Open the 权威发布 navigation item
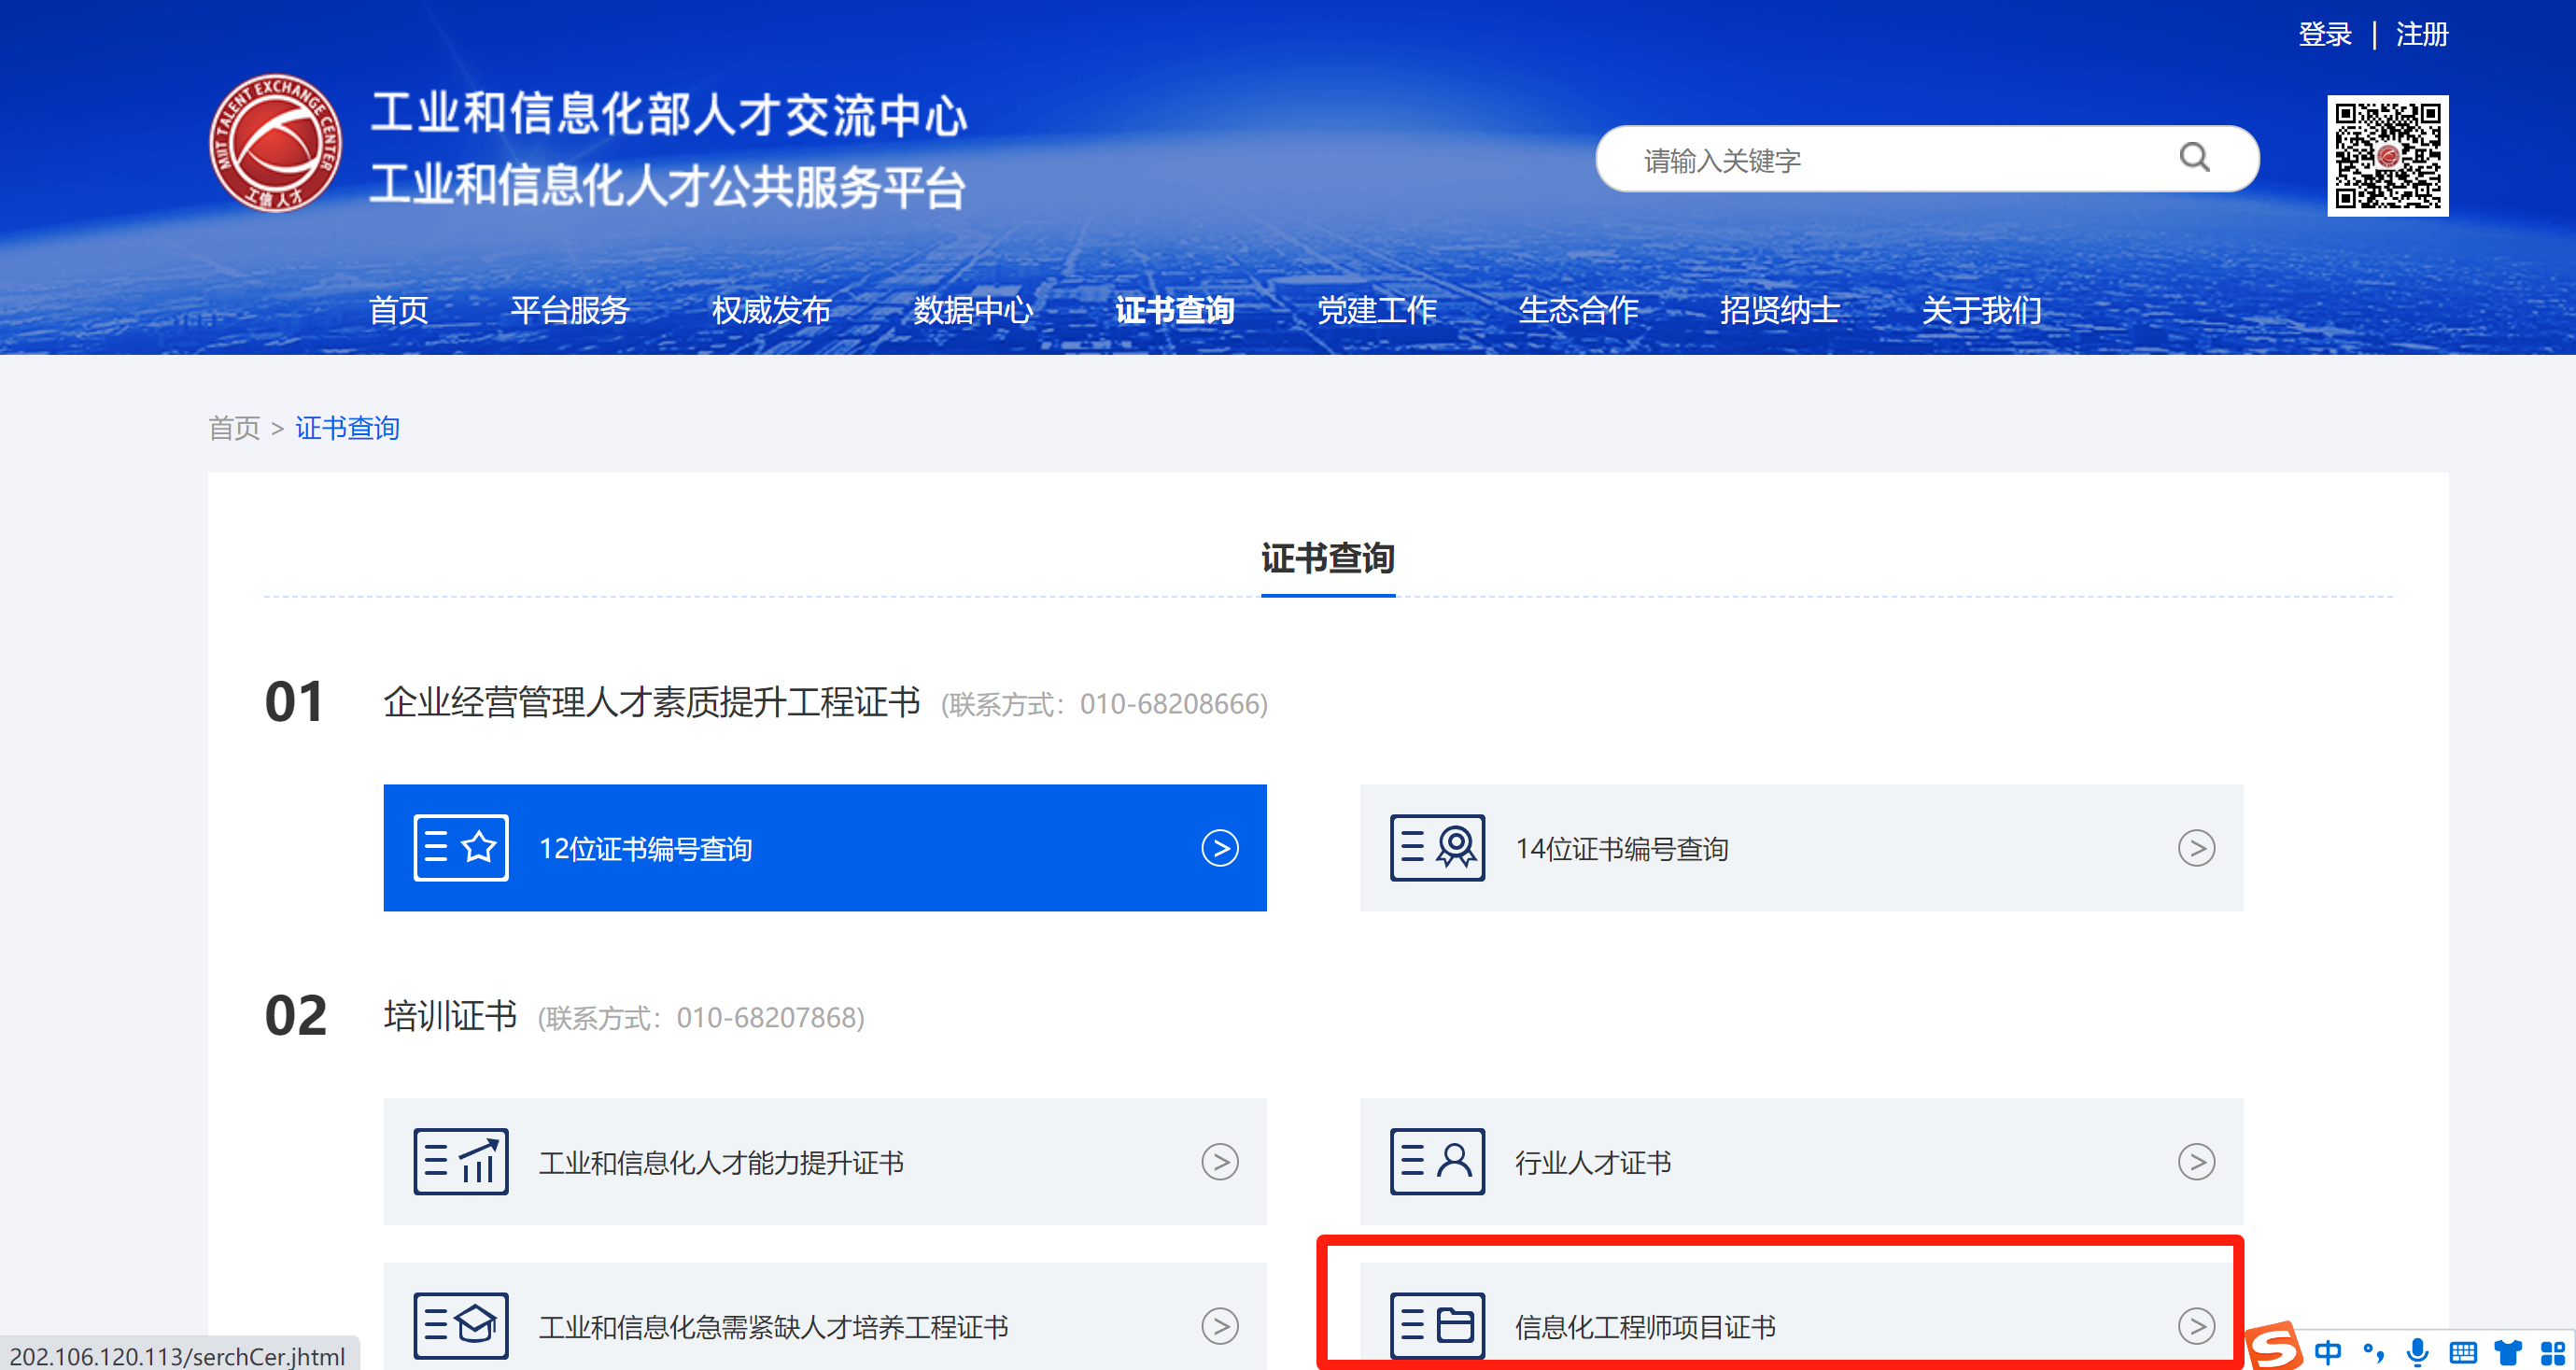Viewport: 2576px width, 1370px height. coord(771,310)
